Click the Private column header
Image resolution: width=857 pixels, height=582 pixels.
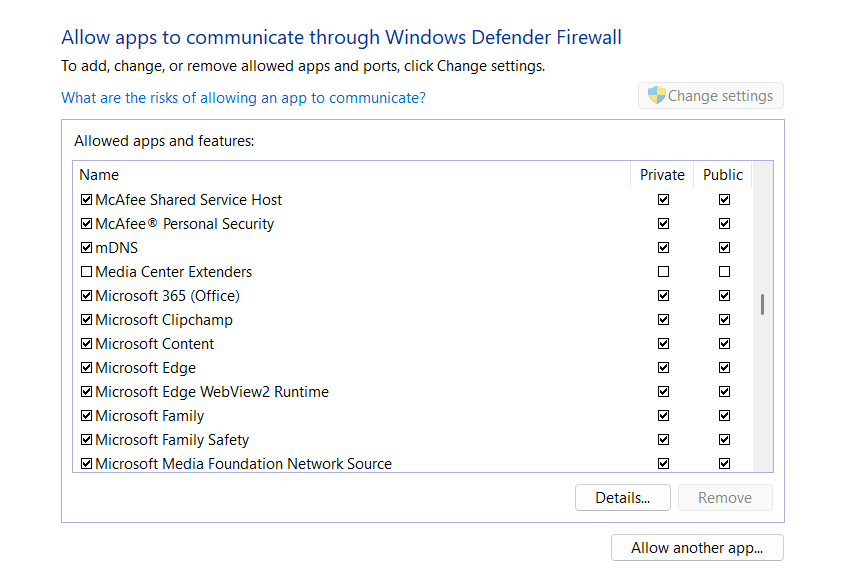pos(662,175)
